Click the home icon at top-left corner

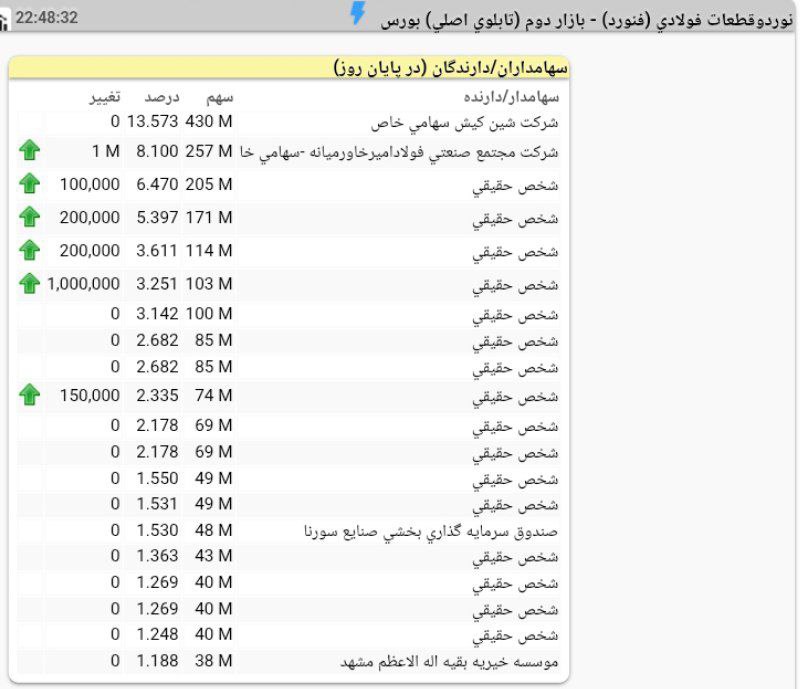(5, 21)
